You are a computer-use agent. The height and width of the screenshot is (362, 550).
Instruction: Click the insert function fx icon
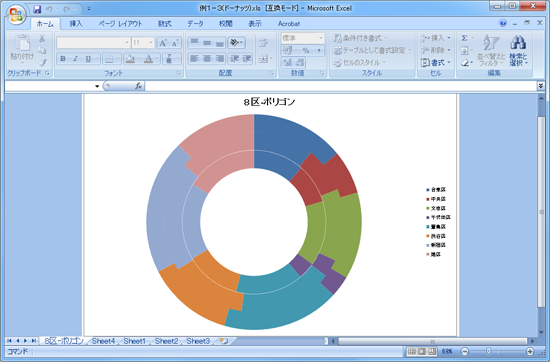tap(139, 86)
